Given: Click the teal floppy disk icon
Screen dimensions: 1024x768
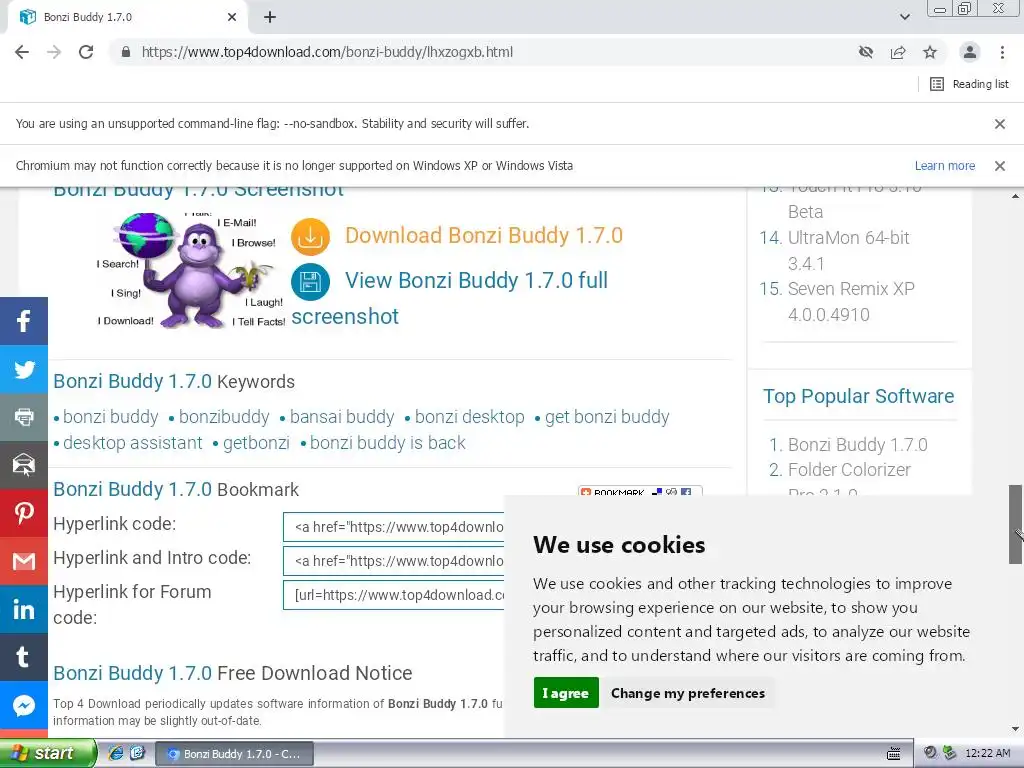Looking at the screenshot, I should (310, 282).
